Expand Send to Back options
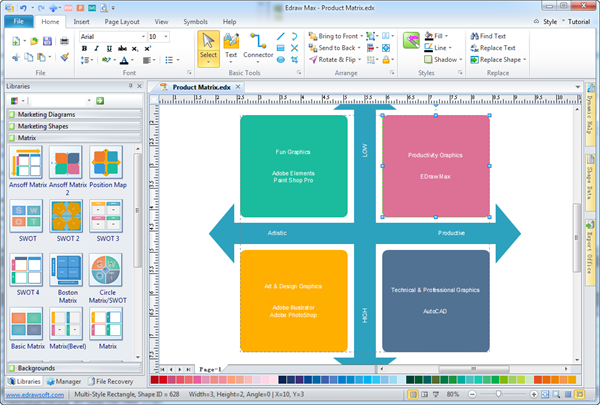Screen dimensions: 600x405 click(359, 48)
